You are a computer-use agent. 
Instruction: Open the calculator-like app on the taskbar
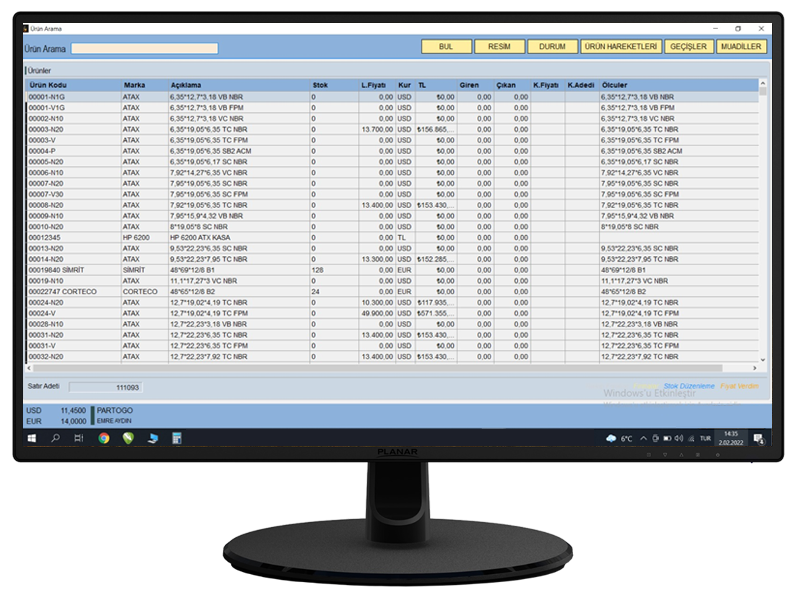177,438
